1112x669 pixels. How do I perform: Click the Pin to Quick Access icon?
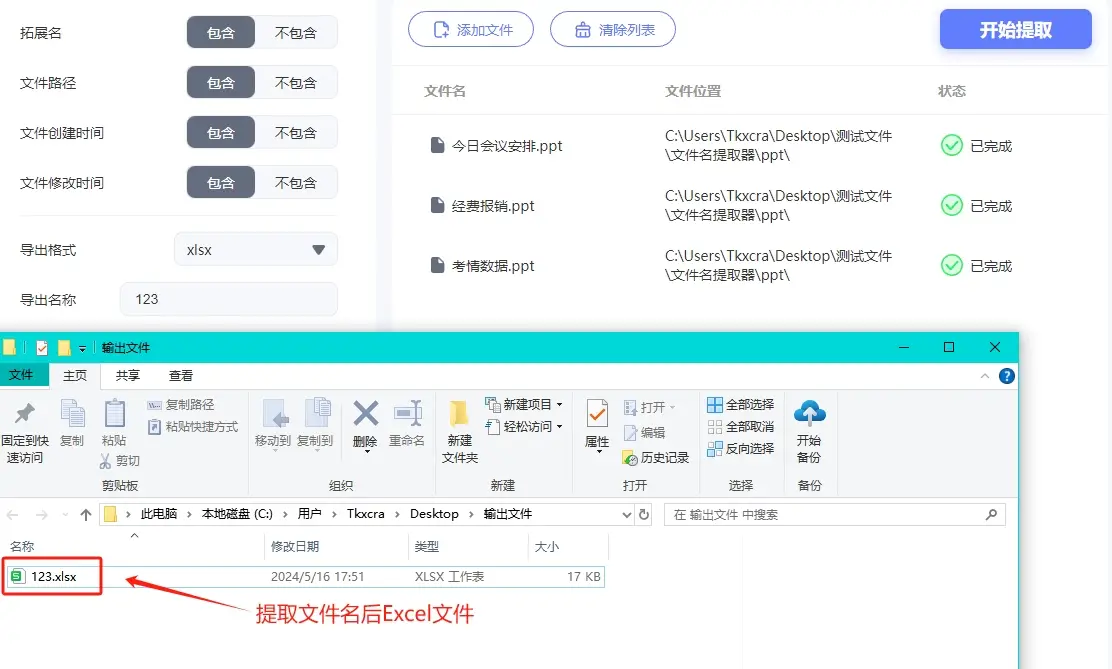[x=24, y=414]
